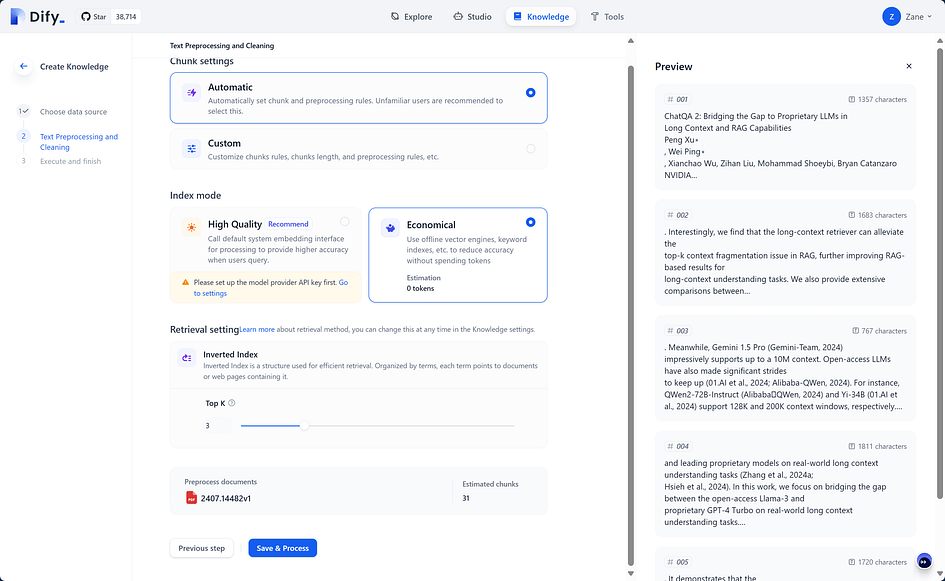
Task: Click the 1357 characters count icon
Action: pyautogui.click(x=852, y=99)
